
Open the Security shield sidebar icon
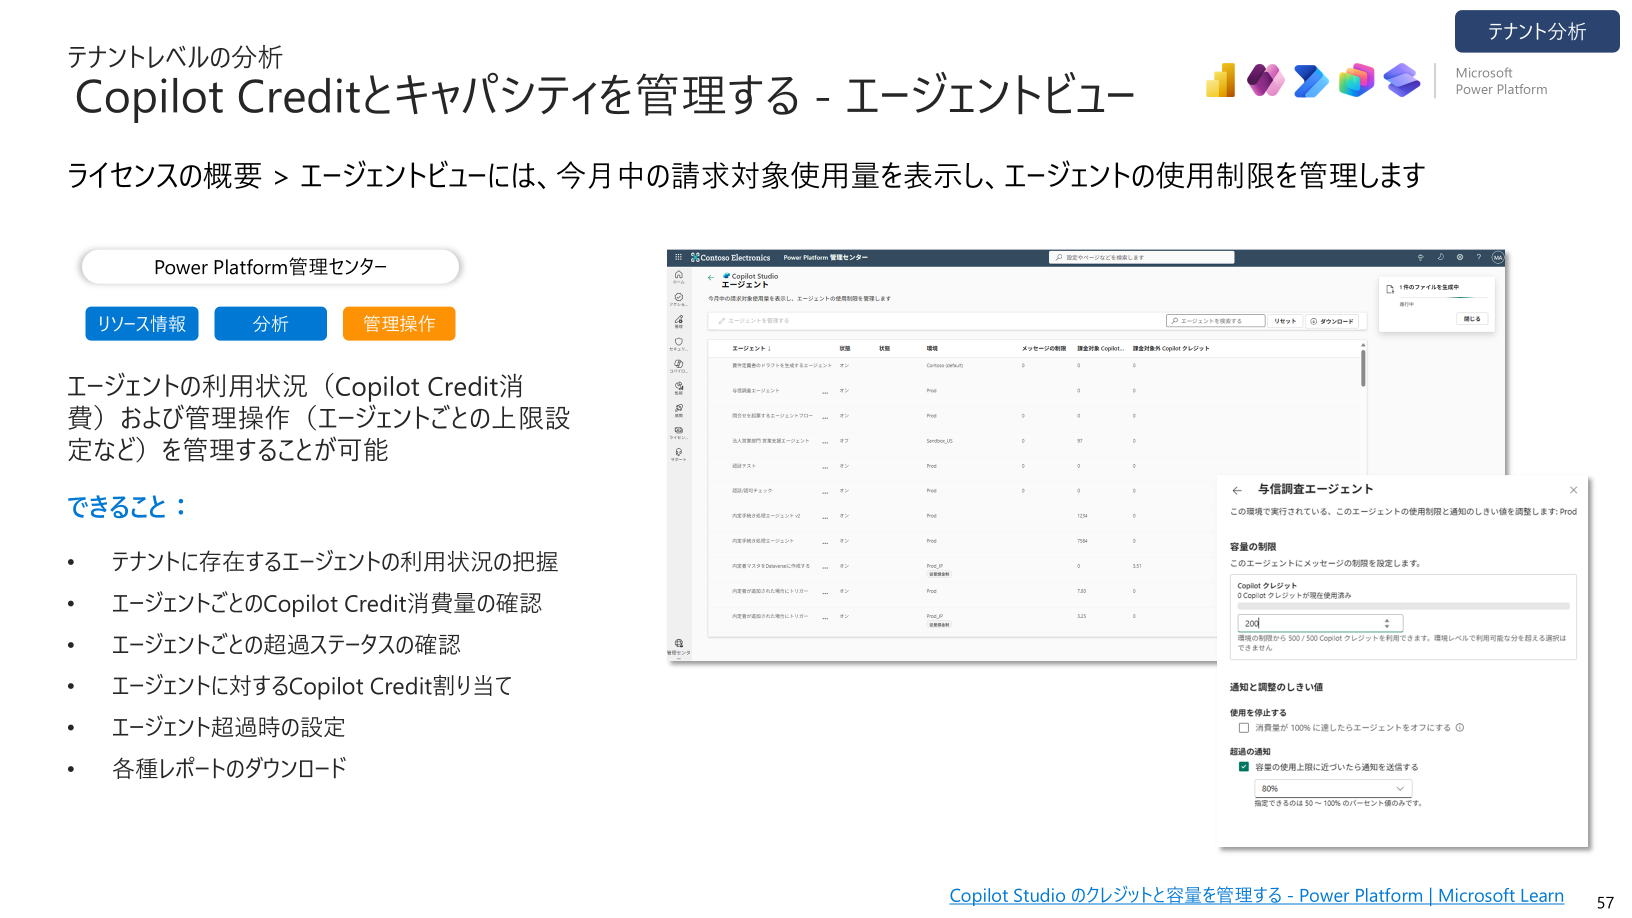[x=679, y=343]
